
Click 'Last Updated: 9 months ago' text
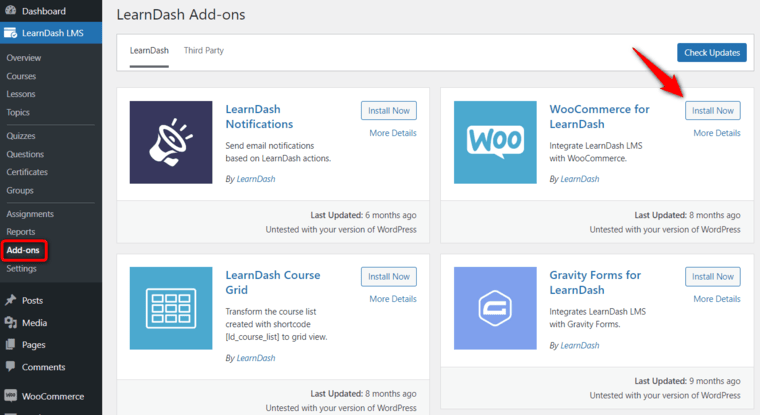[687, 381]
